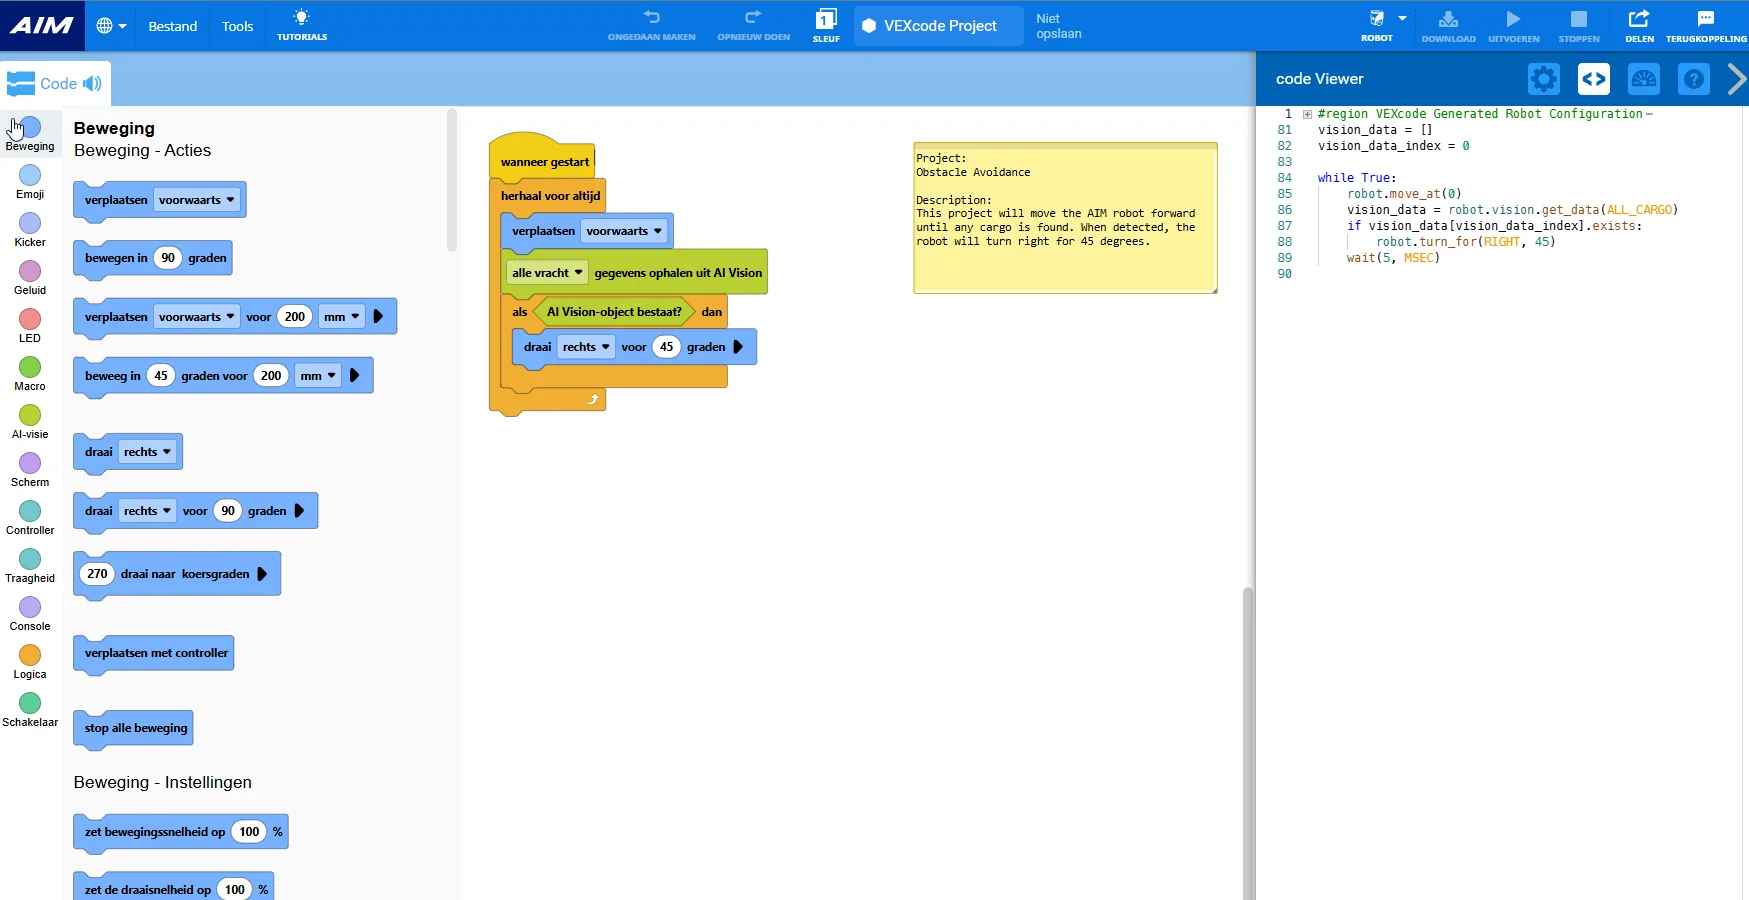Open the Terugkoppeling feedback icon
The image size is (1749, 900).
(1706, 25)
